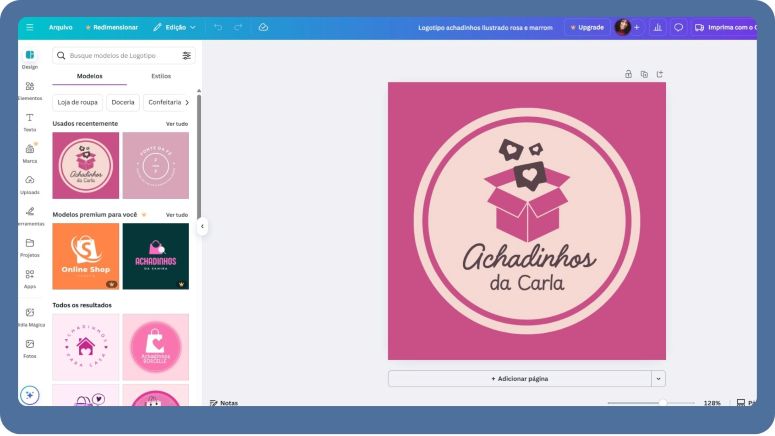Open the Uploads panel
The image size is (775, 436).
click(29, 183)
